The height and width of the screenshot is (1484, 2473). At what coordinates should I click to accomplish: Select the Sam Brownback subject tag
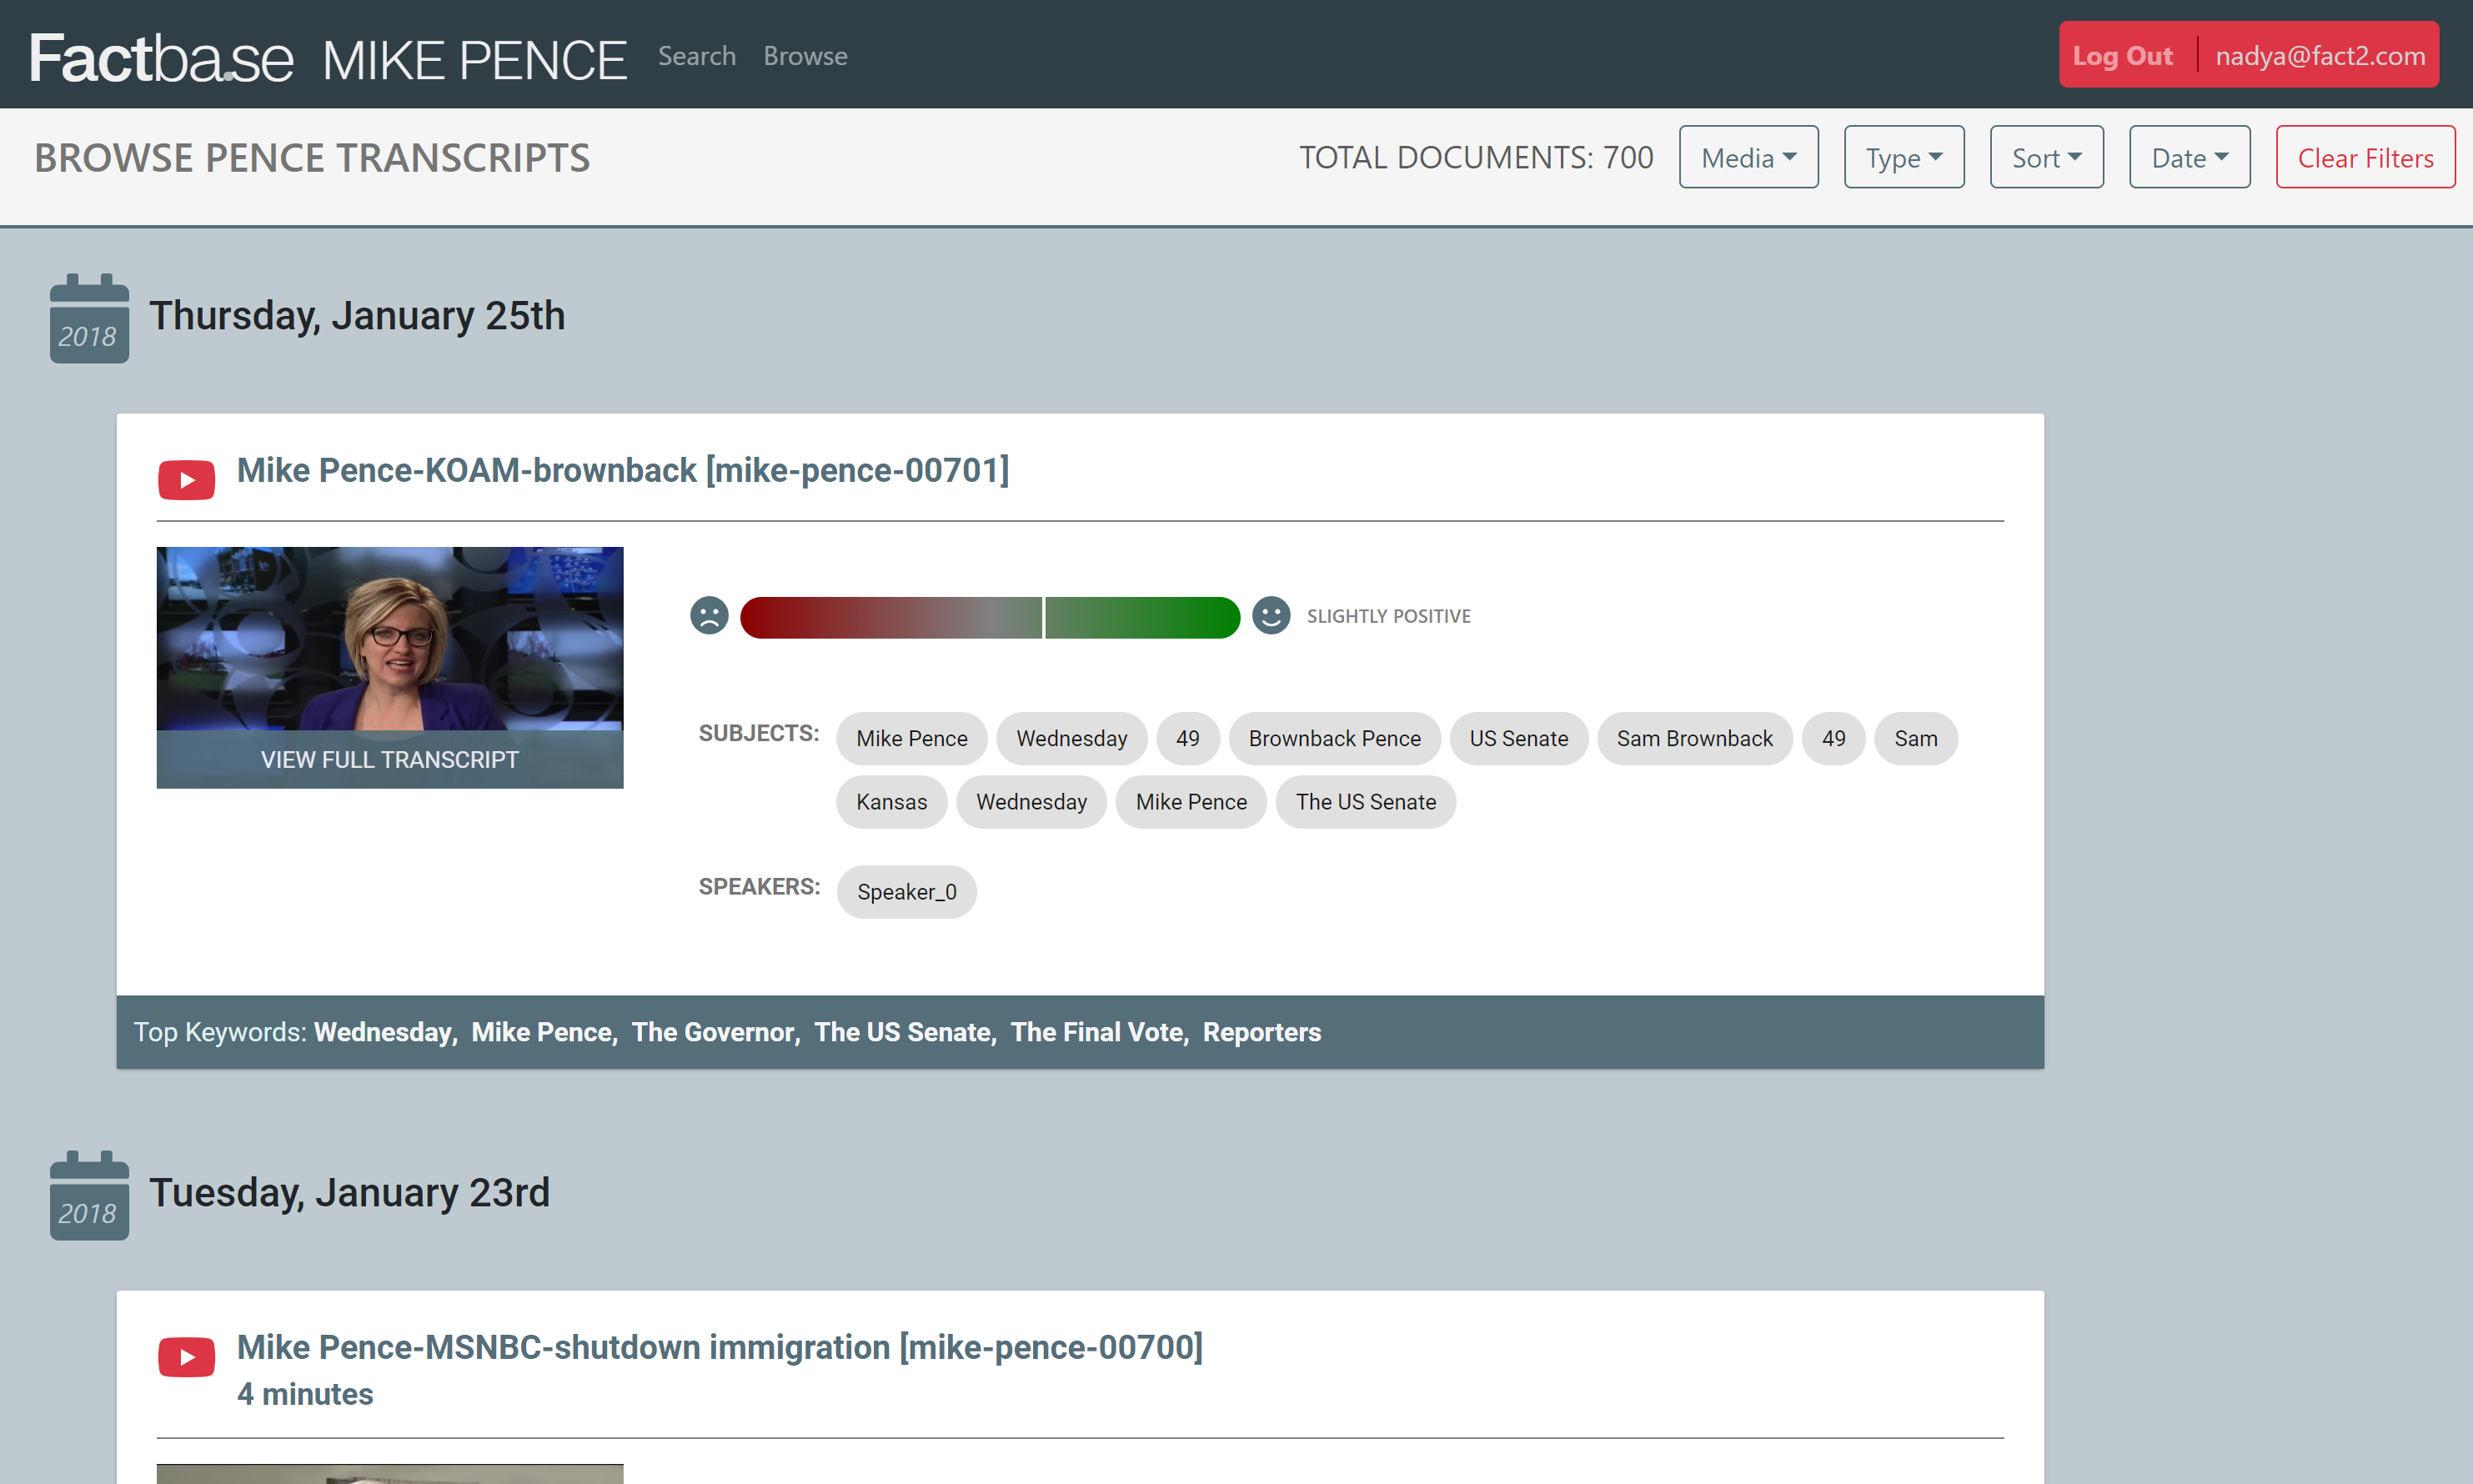tap(1694, 738)
